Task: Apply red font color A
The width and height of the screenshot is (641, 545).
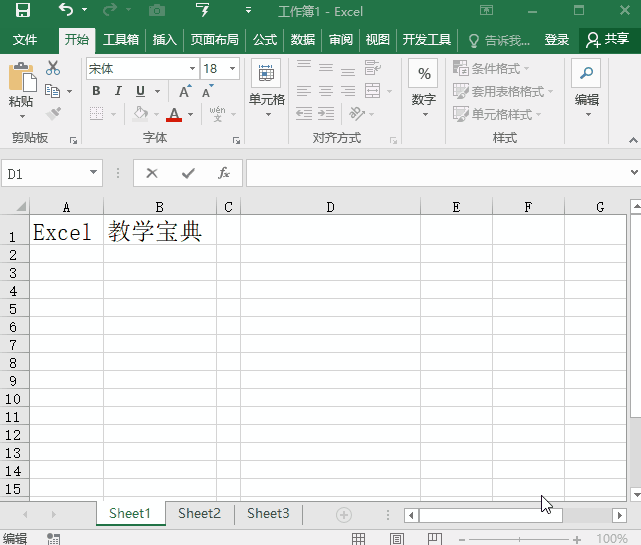Action: (174, 114)
